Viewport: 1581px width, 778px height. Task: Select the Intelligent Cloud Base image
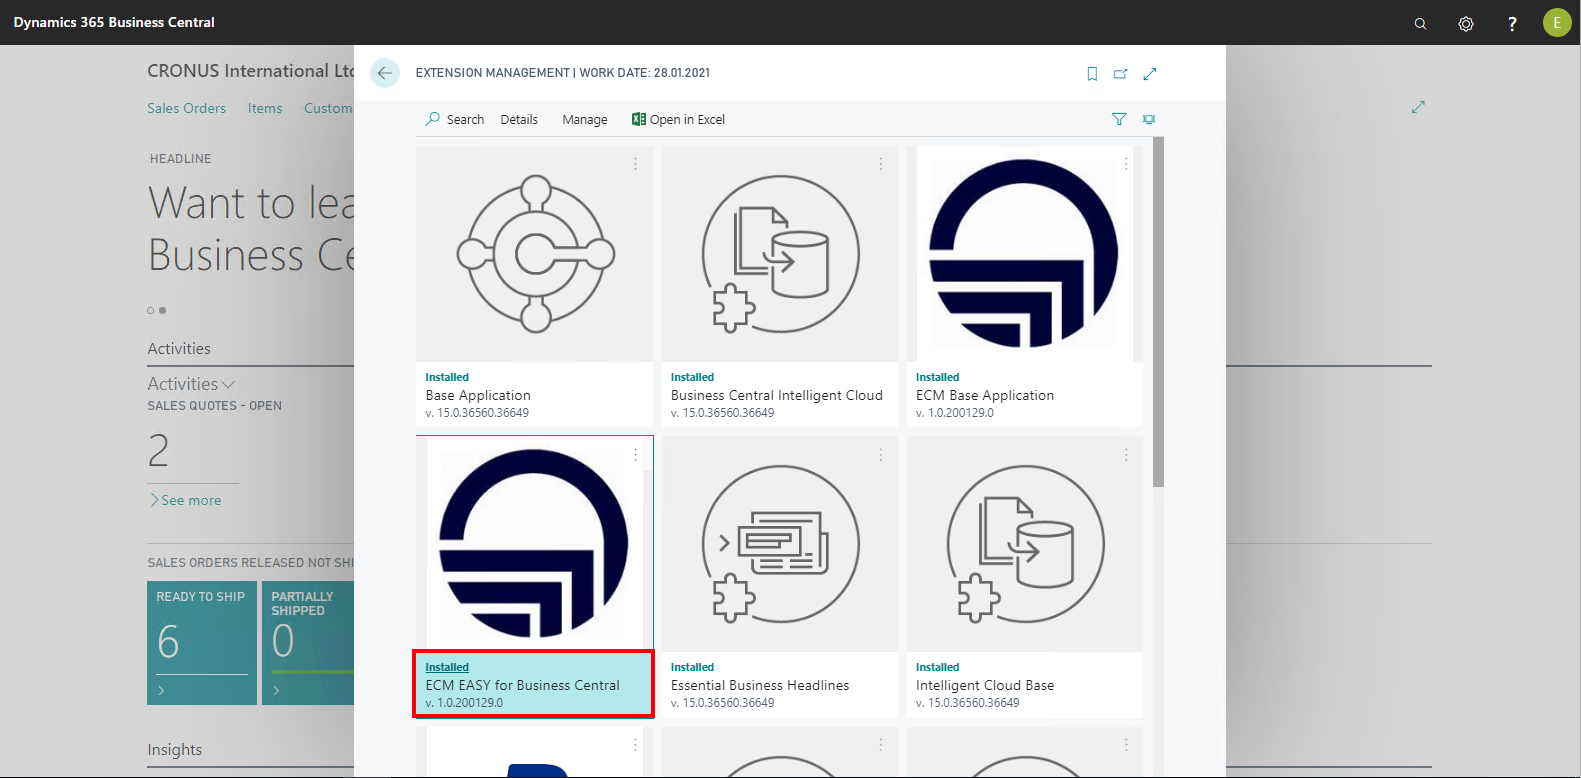point(1025,544)
